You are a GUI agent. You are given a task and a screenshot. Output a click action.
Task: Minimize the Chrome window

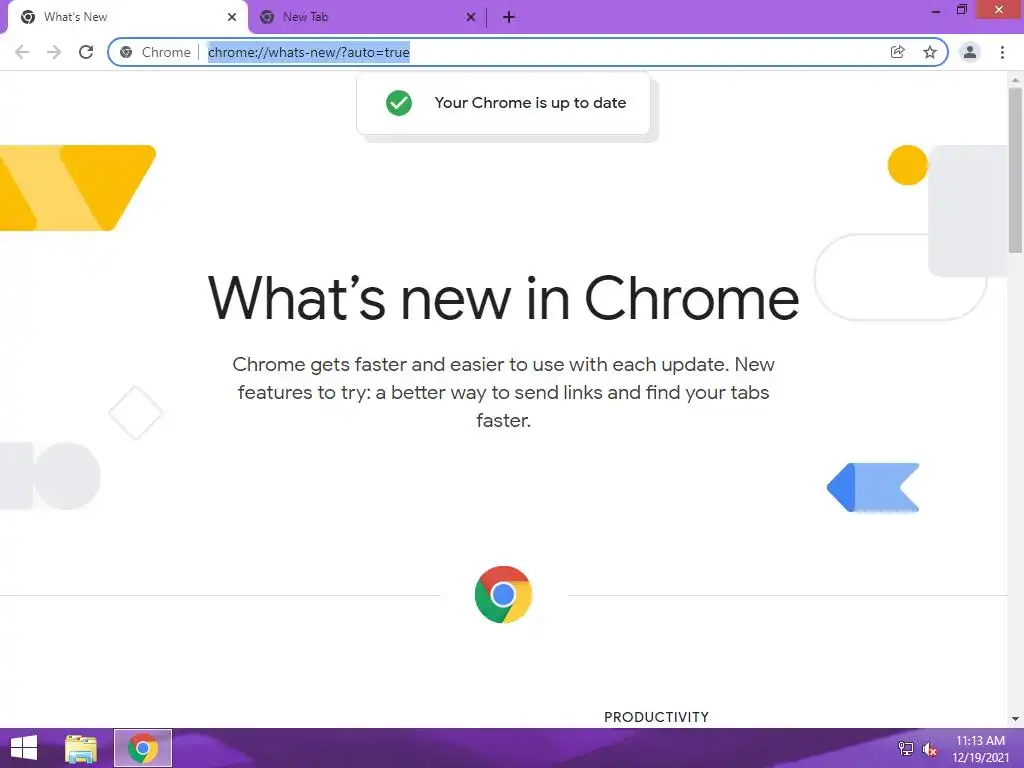point(936,10)
